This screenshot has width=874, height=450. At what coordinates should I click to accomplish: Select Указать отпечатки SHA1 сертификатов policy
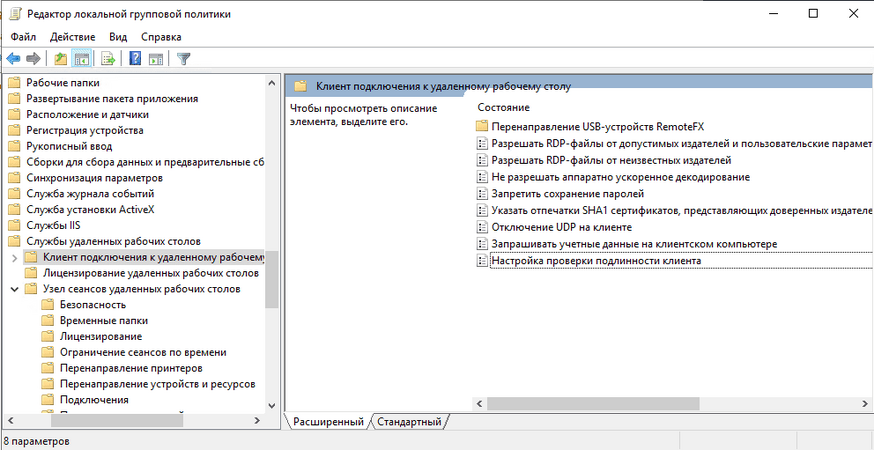coord(681,210)
